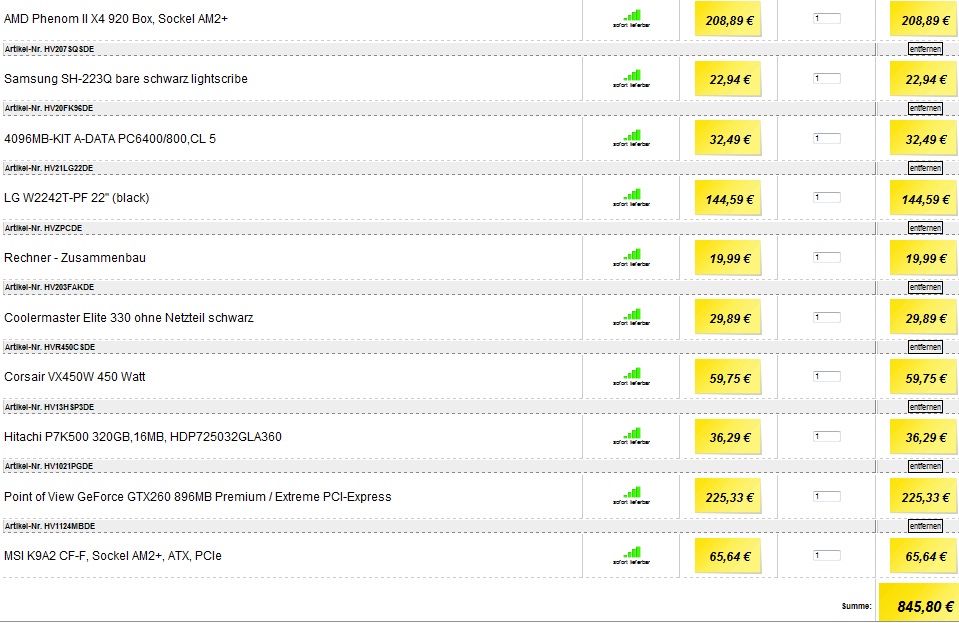The height and width of the screenshot is (623, 959).
Task: Click unit price 36,29 € of Hitachi P7K500
Action: coord(730,438)
